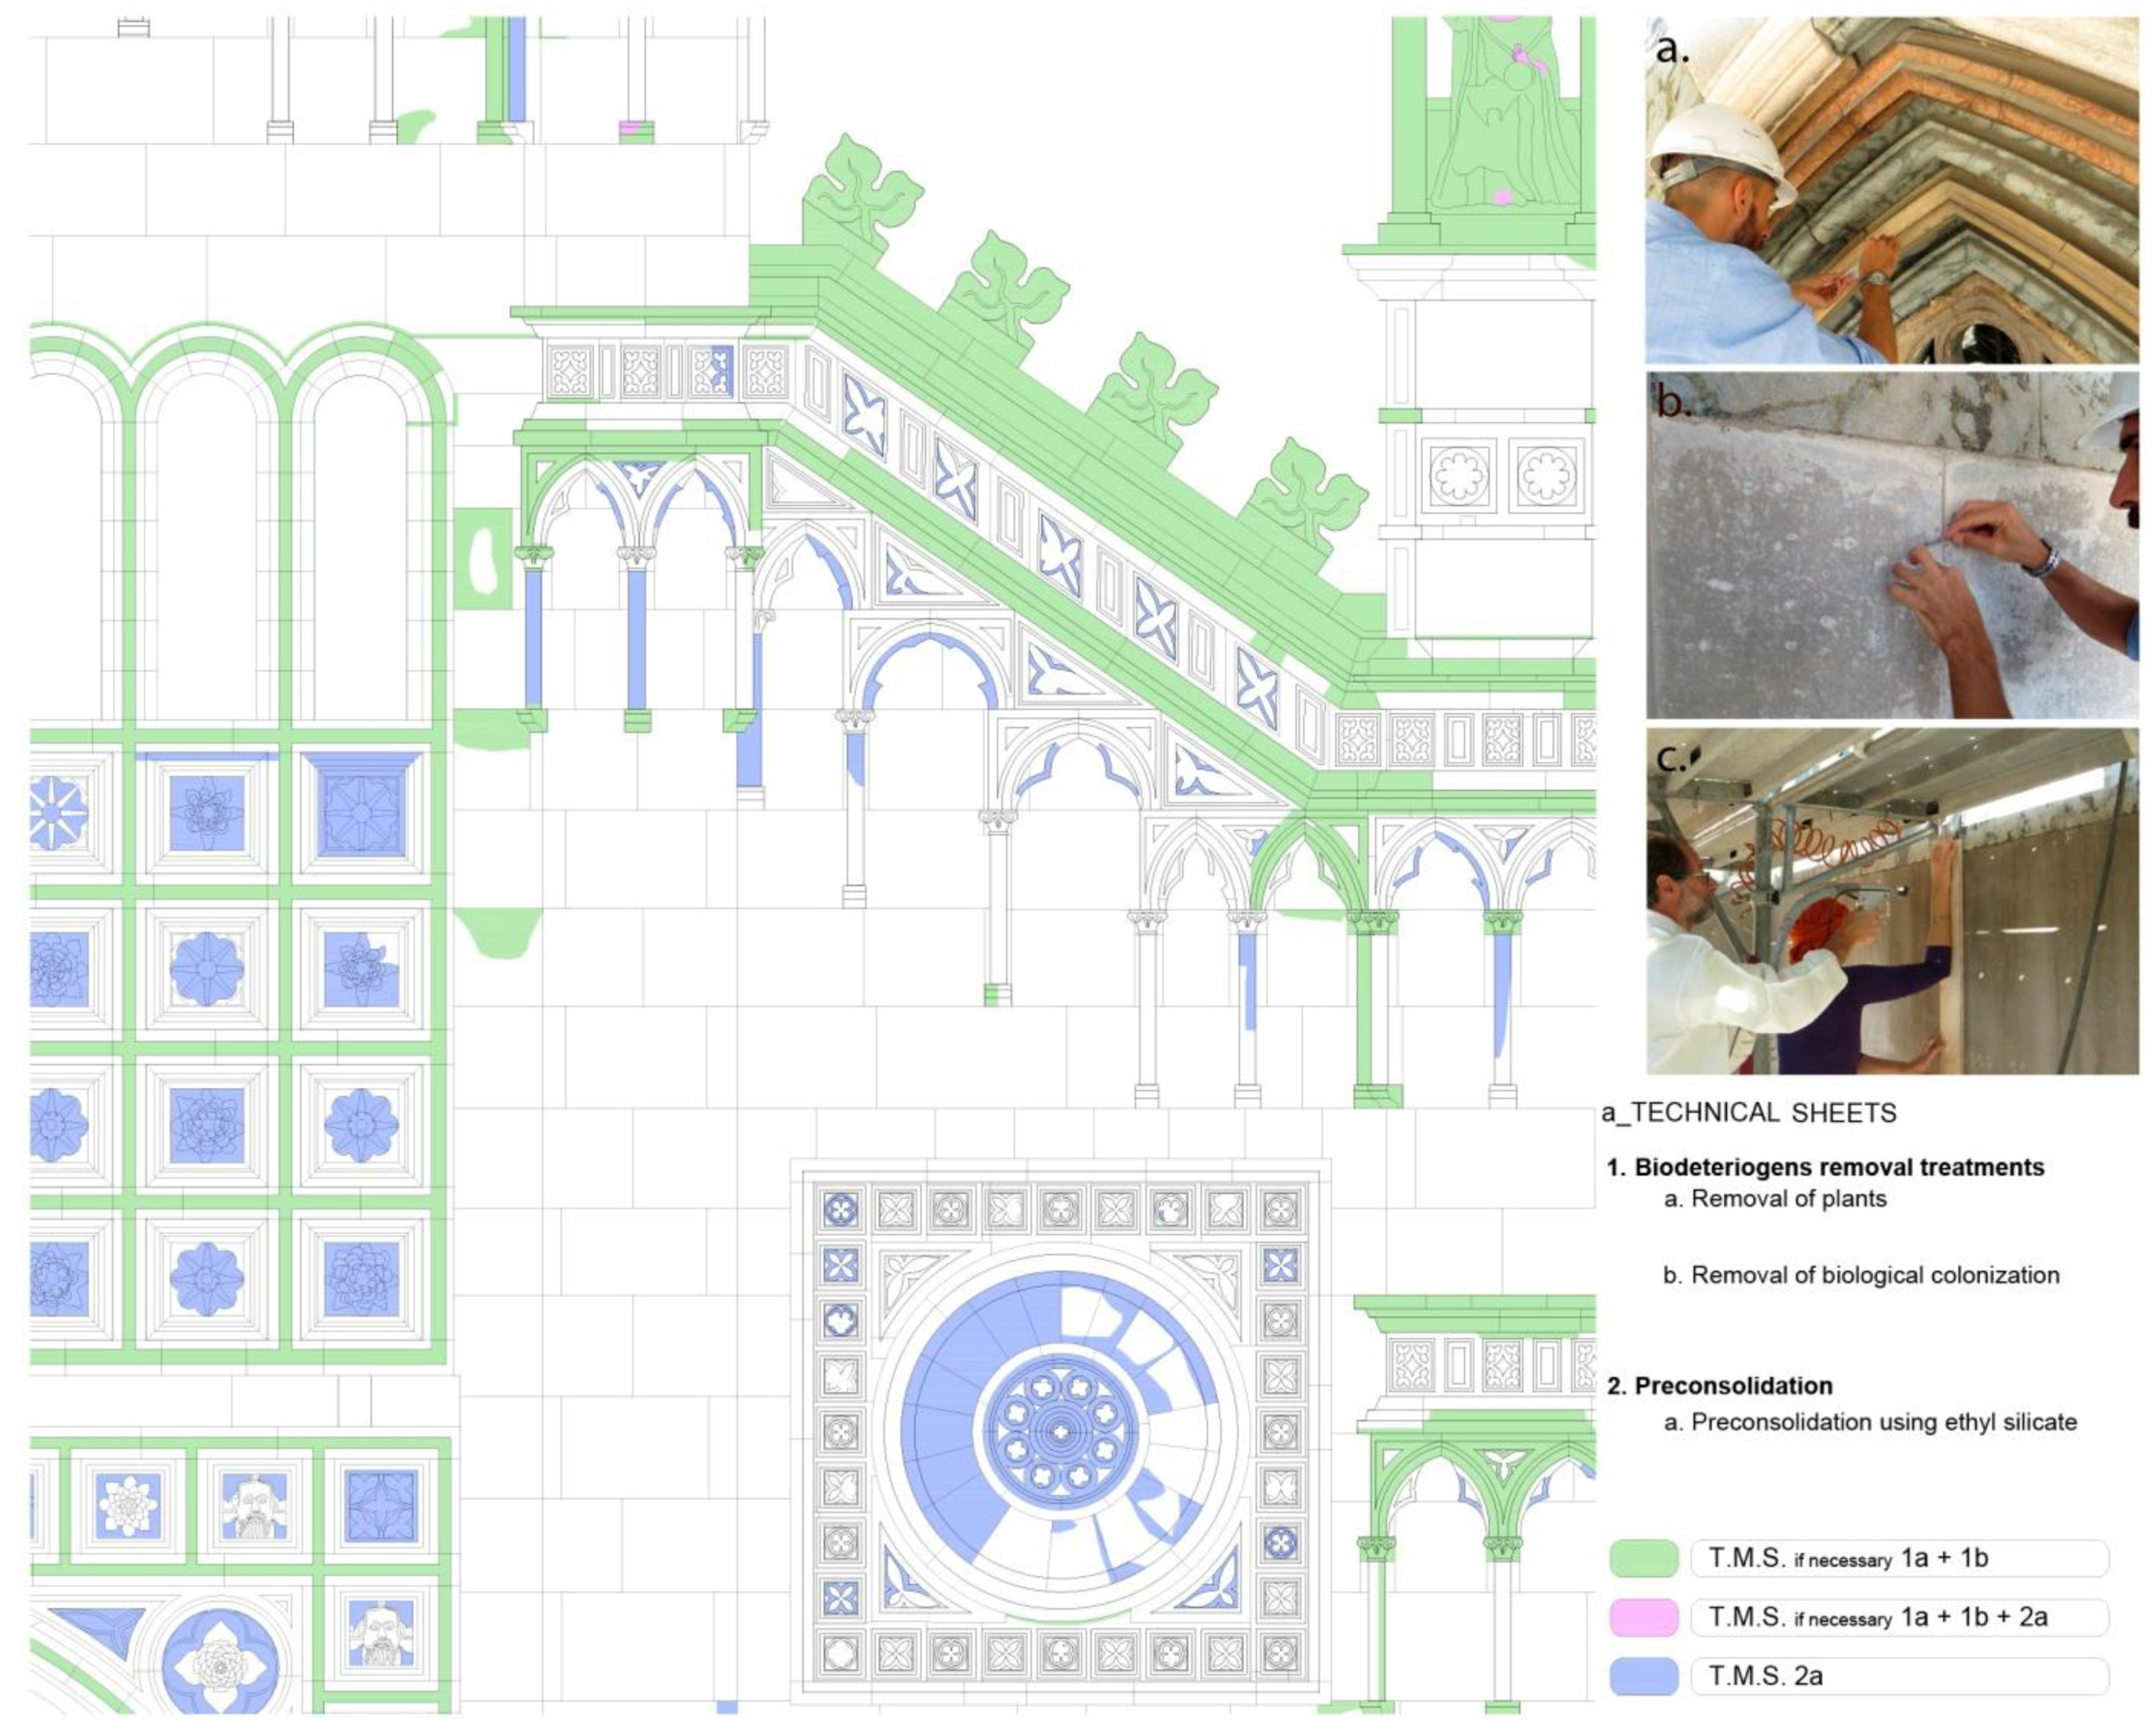
Task: Click 'Preconsolidation using ethyl silicate' item
Action: 1869,1422
